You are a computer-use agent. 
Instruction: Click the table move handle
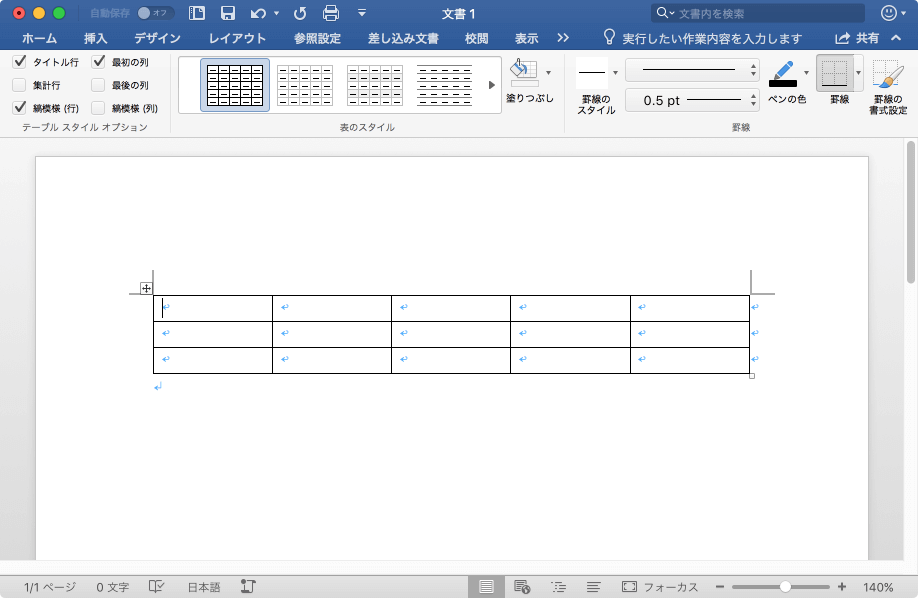(x=146, y=288)
